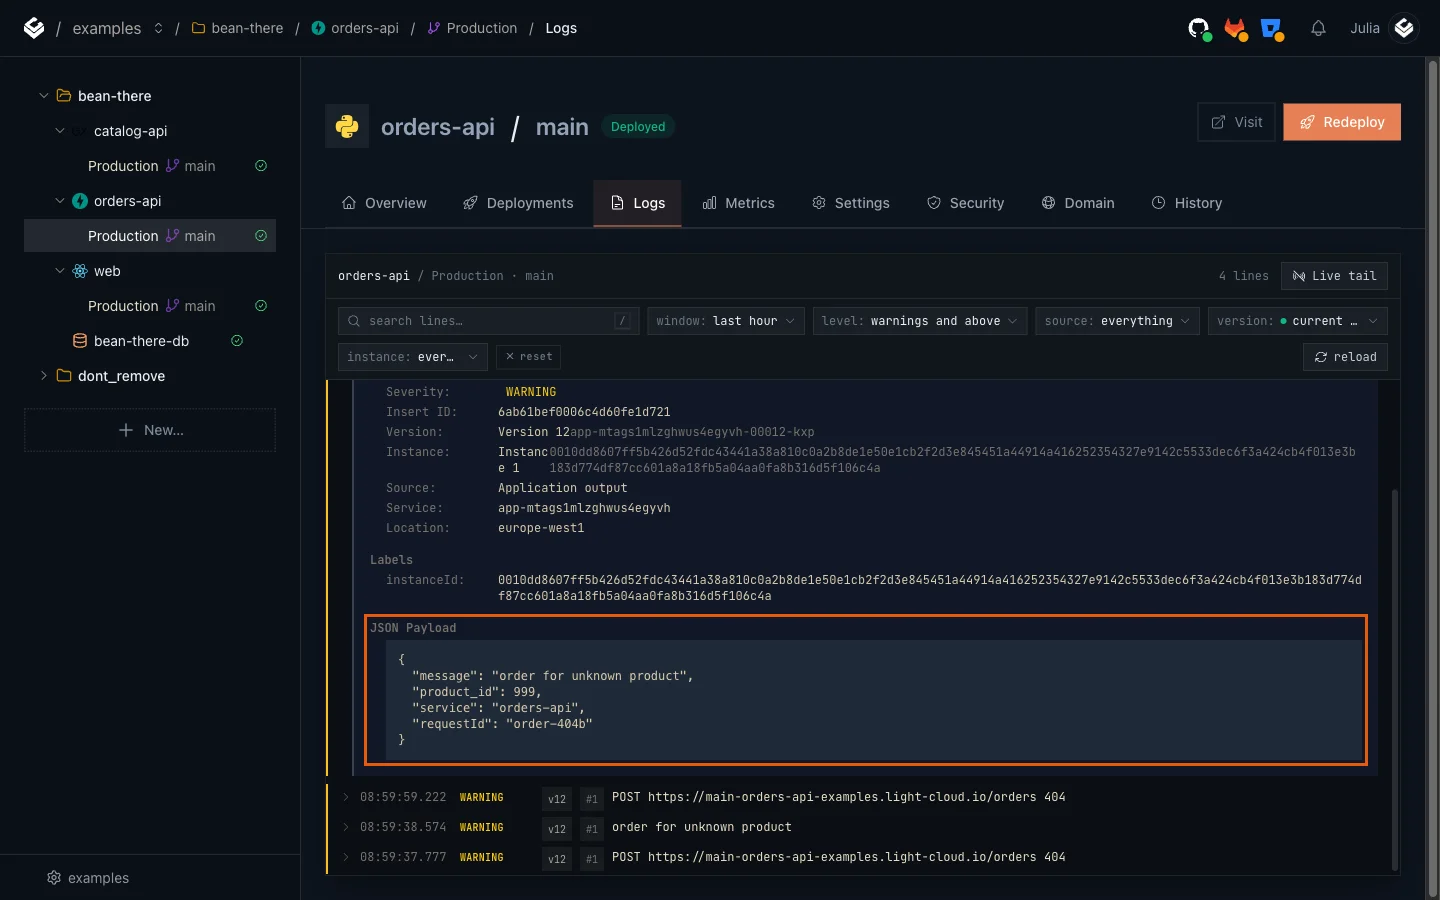
Task: Open the Bitbucket integration icon
Action: point(1272,29)
